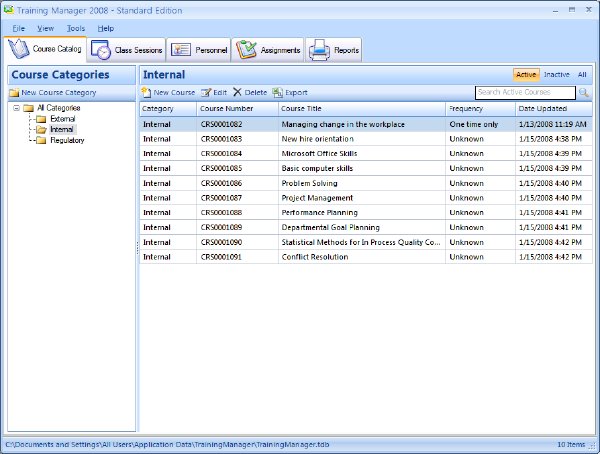Switch to the Assignments tab label
This screenshot has height=454, width=600.
[280, 50]
